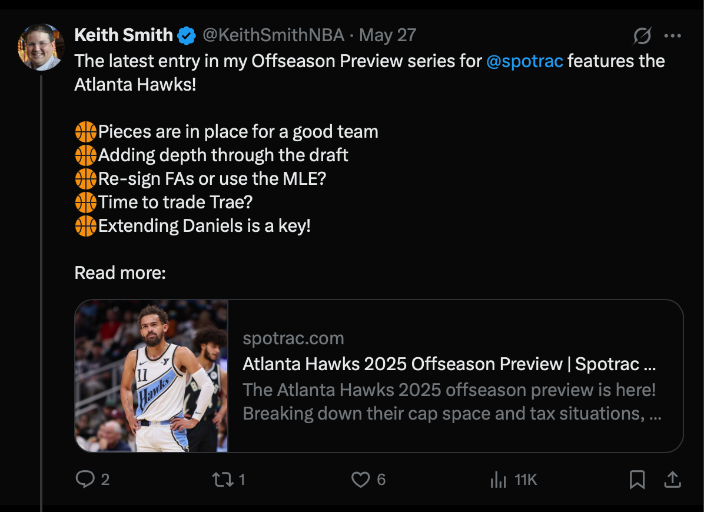Click the "Time to trade Trae?" line

click(175, 202)
